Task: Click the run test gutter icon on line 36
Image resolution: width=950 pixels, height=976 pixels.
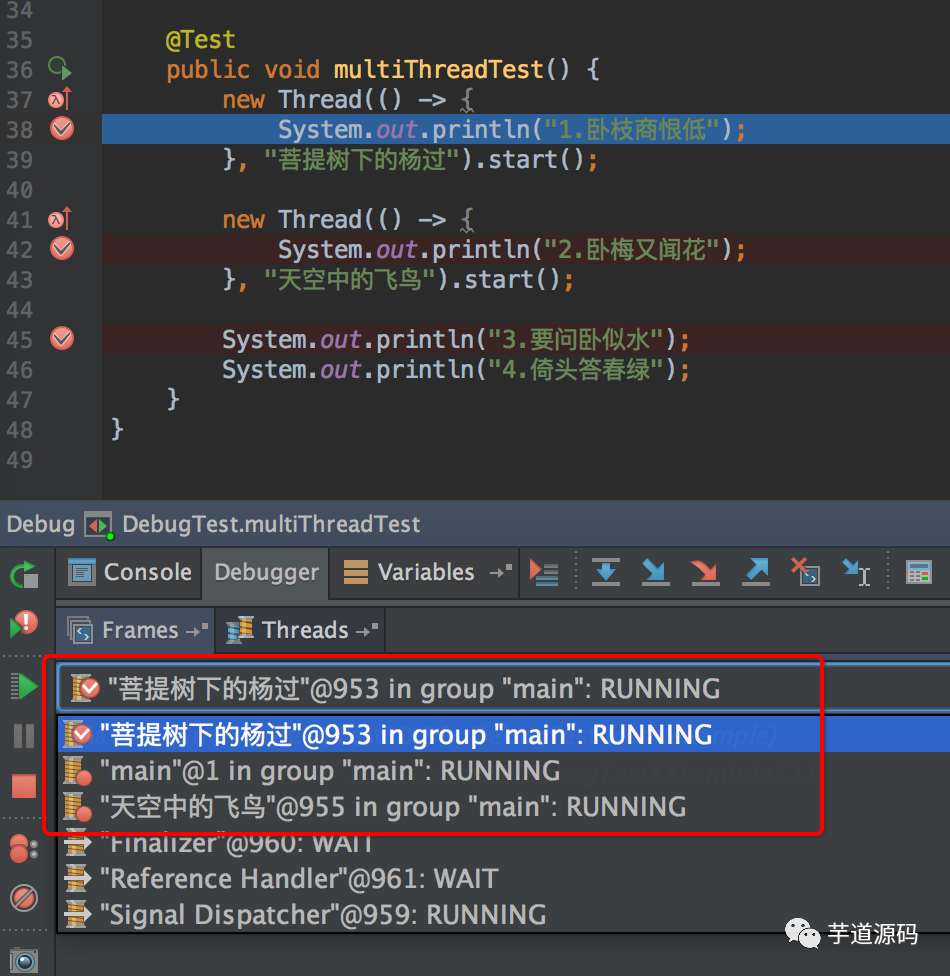Action: 60,68
